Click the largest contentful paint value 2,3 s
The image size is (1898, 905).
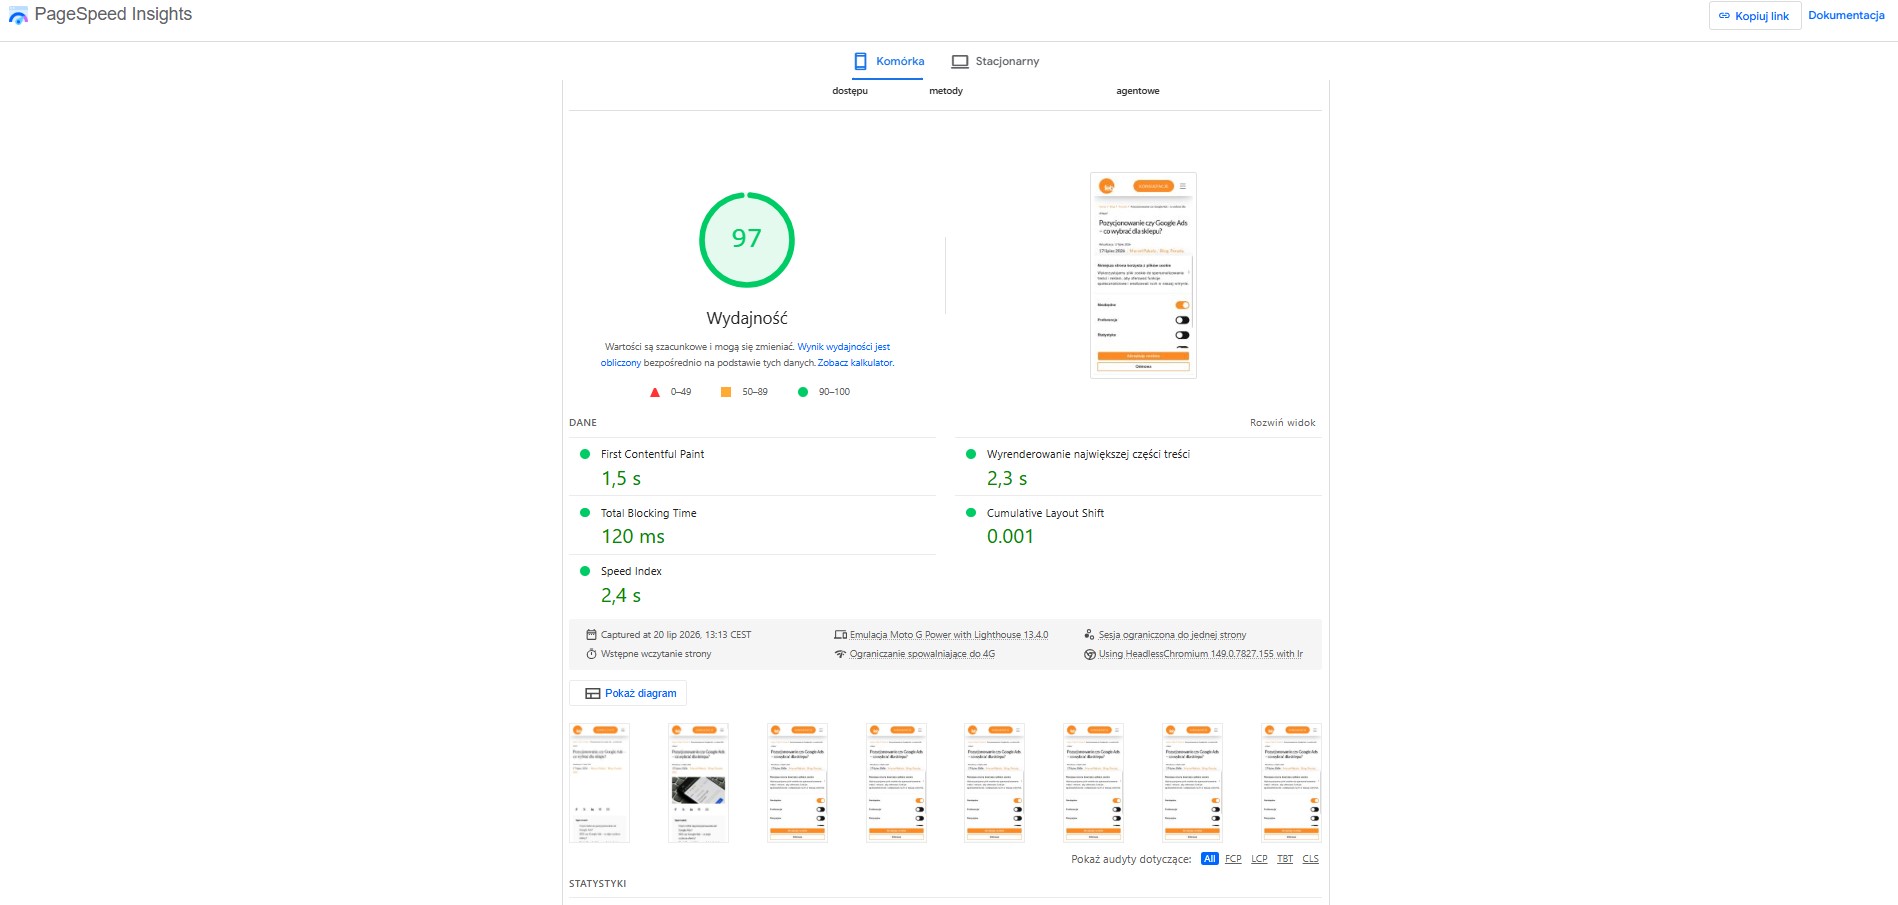point(1007,479)
